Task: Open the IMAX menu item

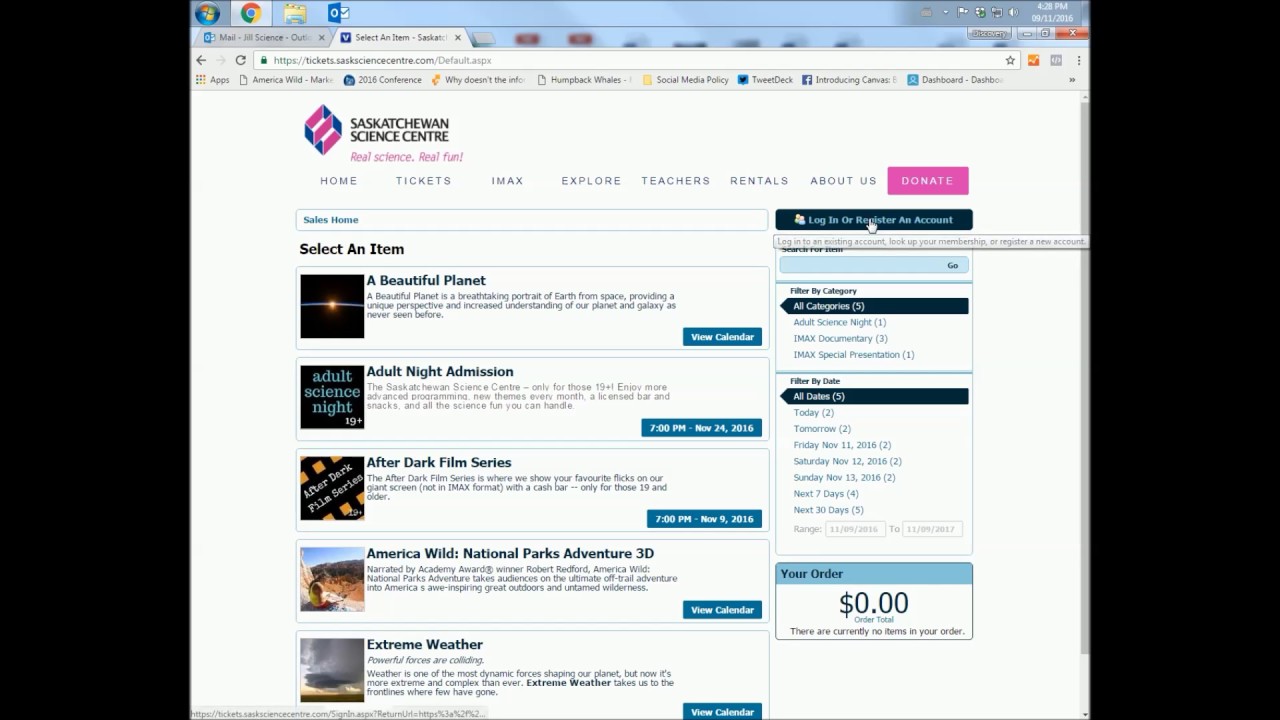Action: tap(507, 181)
